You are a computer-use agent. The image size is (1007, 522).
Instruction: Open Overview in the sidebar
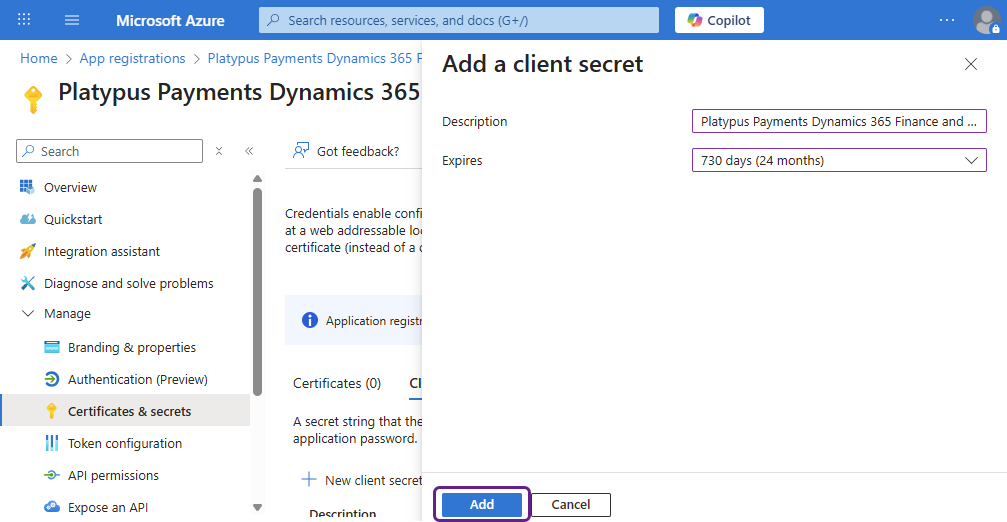pos(70,187)
